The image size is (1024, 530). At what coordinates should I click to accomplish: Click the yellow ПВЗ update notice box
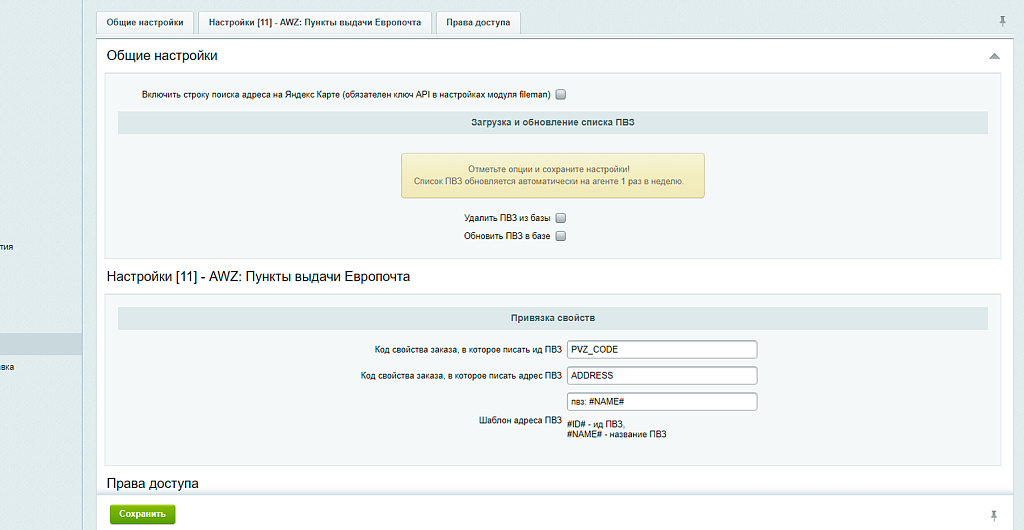pyautogui.click(x=552, y=175)
